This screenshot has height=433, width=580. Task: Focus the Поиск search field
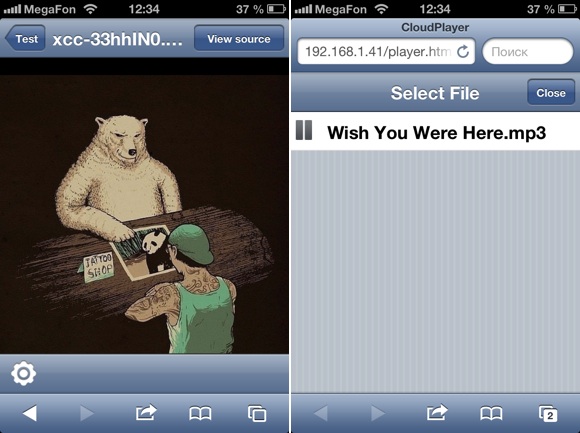pos(528,51)
